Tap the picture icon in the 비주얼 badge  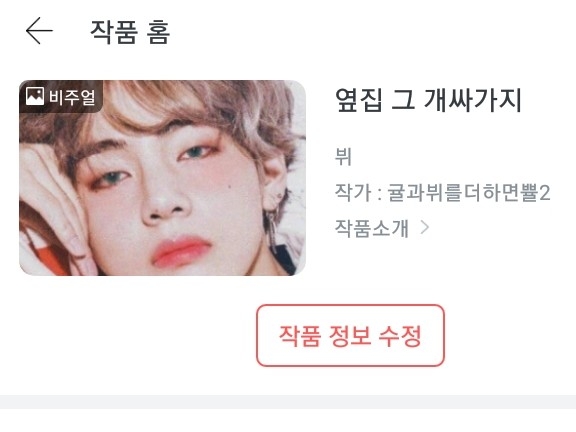click(x=35, y=96)
